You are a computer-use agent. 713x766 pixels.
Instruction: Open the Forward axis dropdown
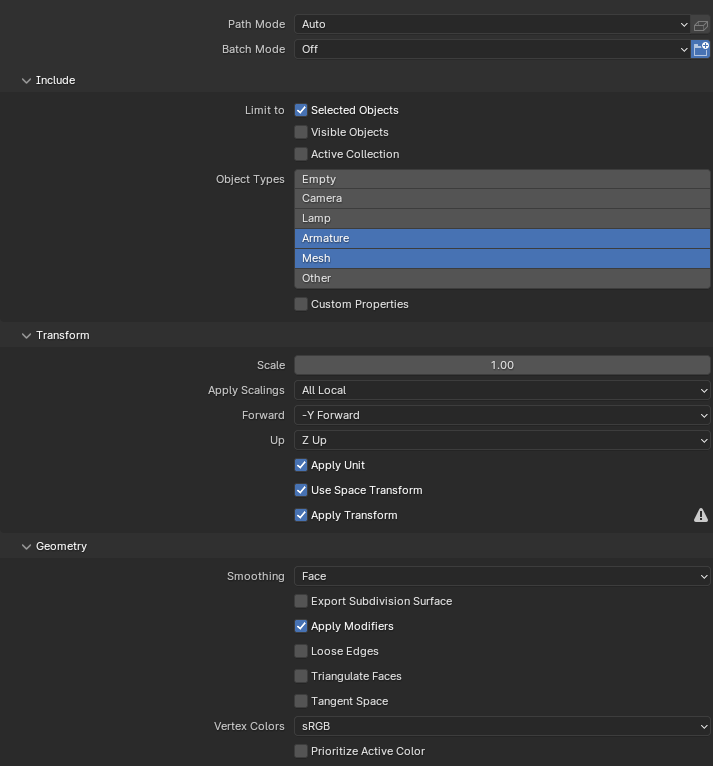point(502,415)
